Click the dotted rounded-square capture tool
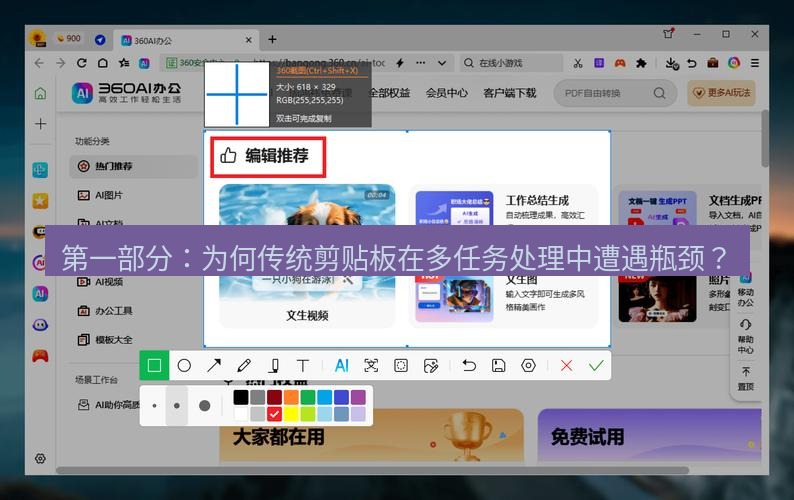 tap(401, 365)
